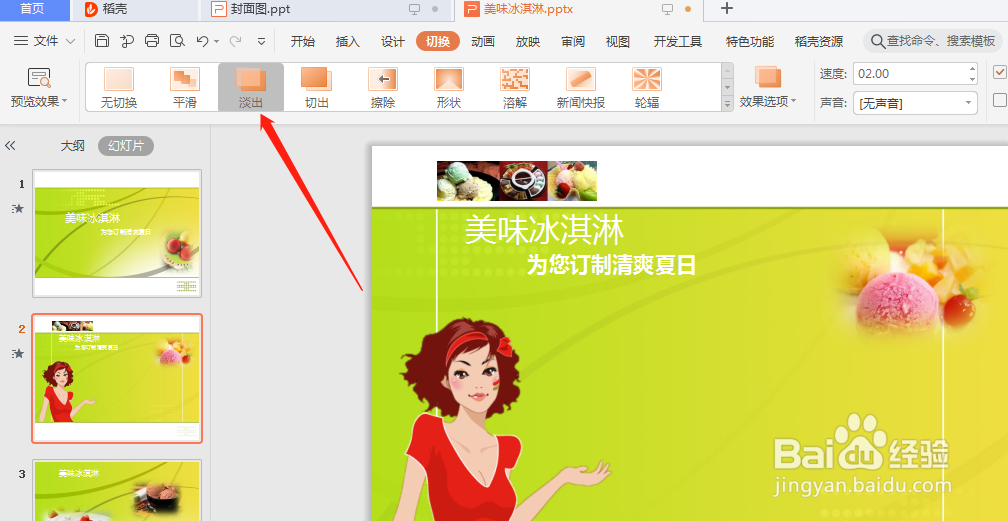1008x521 pixels.
Task: Switch to the 首页 home tab
Action: pos(35,9)
